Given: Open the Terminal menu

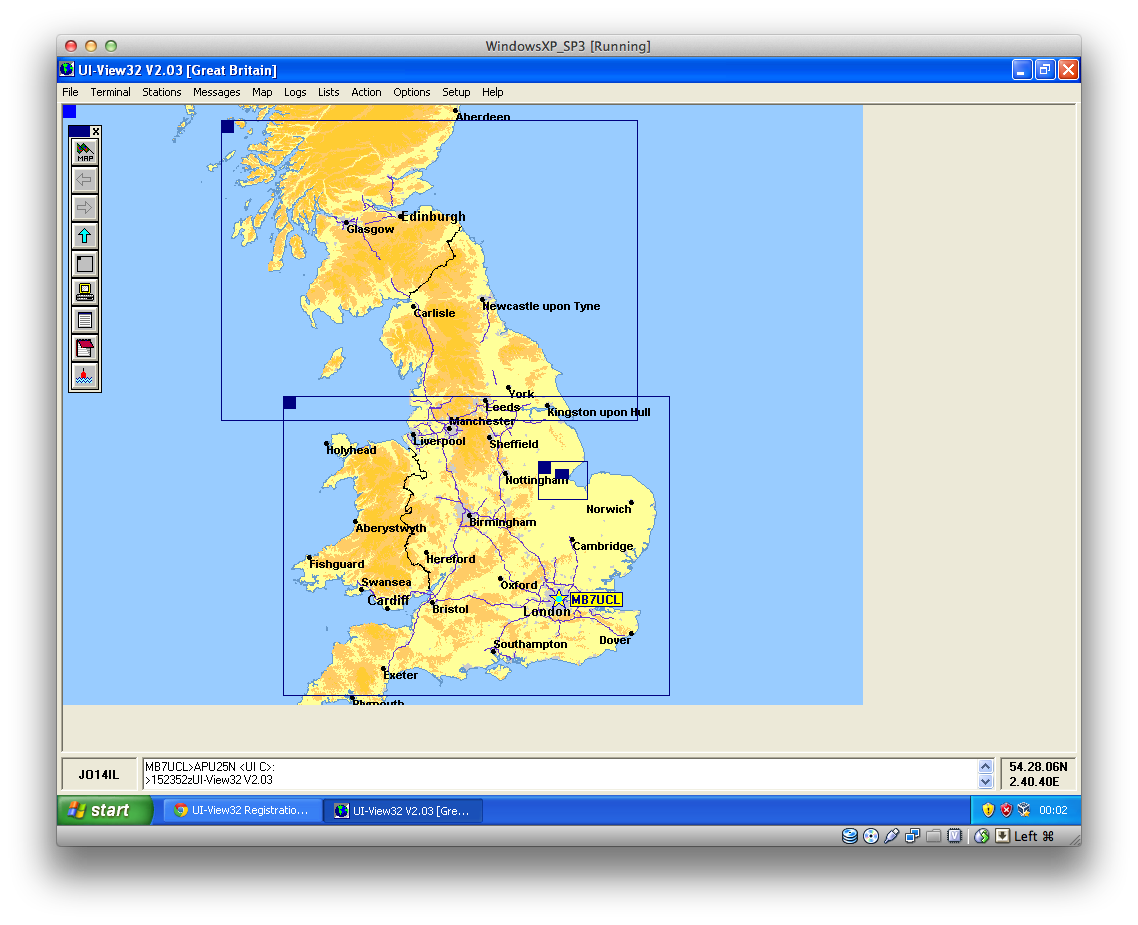Looking at the screenshot, I should click(110, 92).
